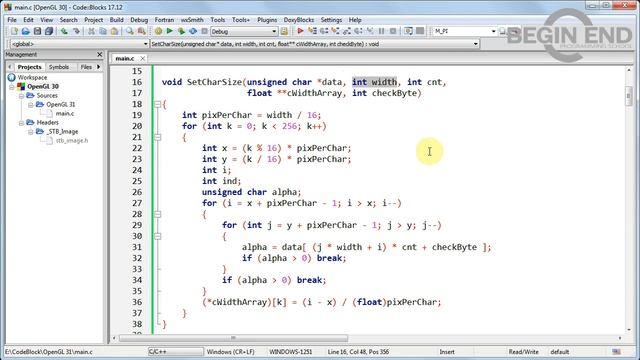Collapse the Sources folder node
The width and height of the screenshot is (640, 360).
point(21,96)
